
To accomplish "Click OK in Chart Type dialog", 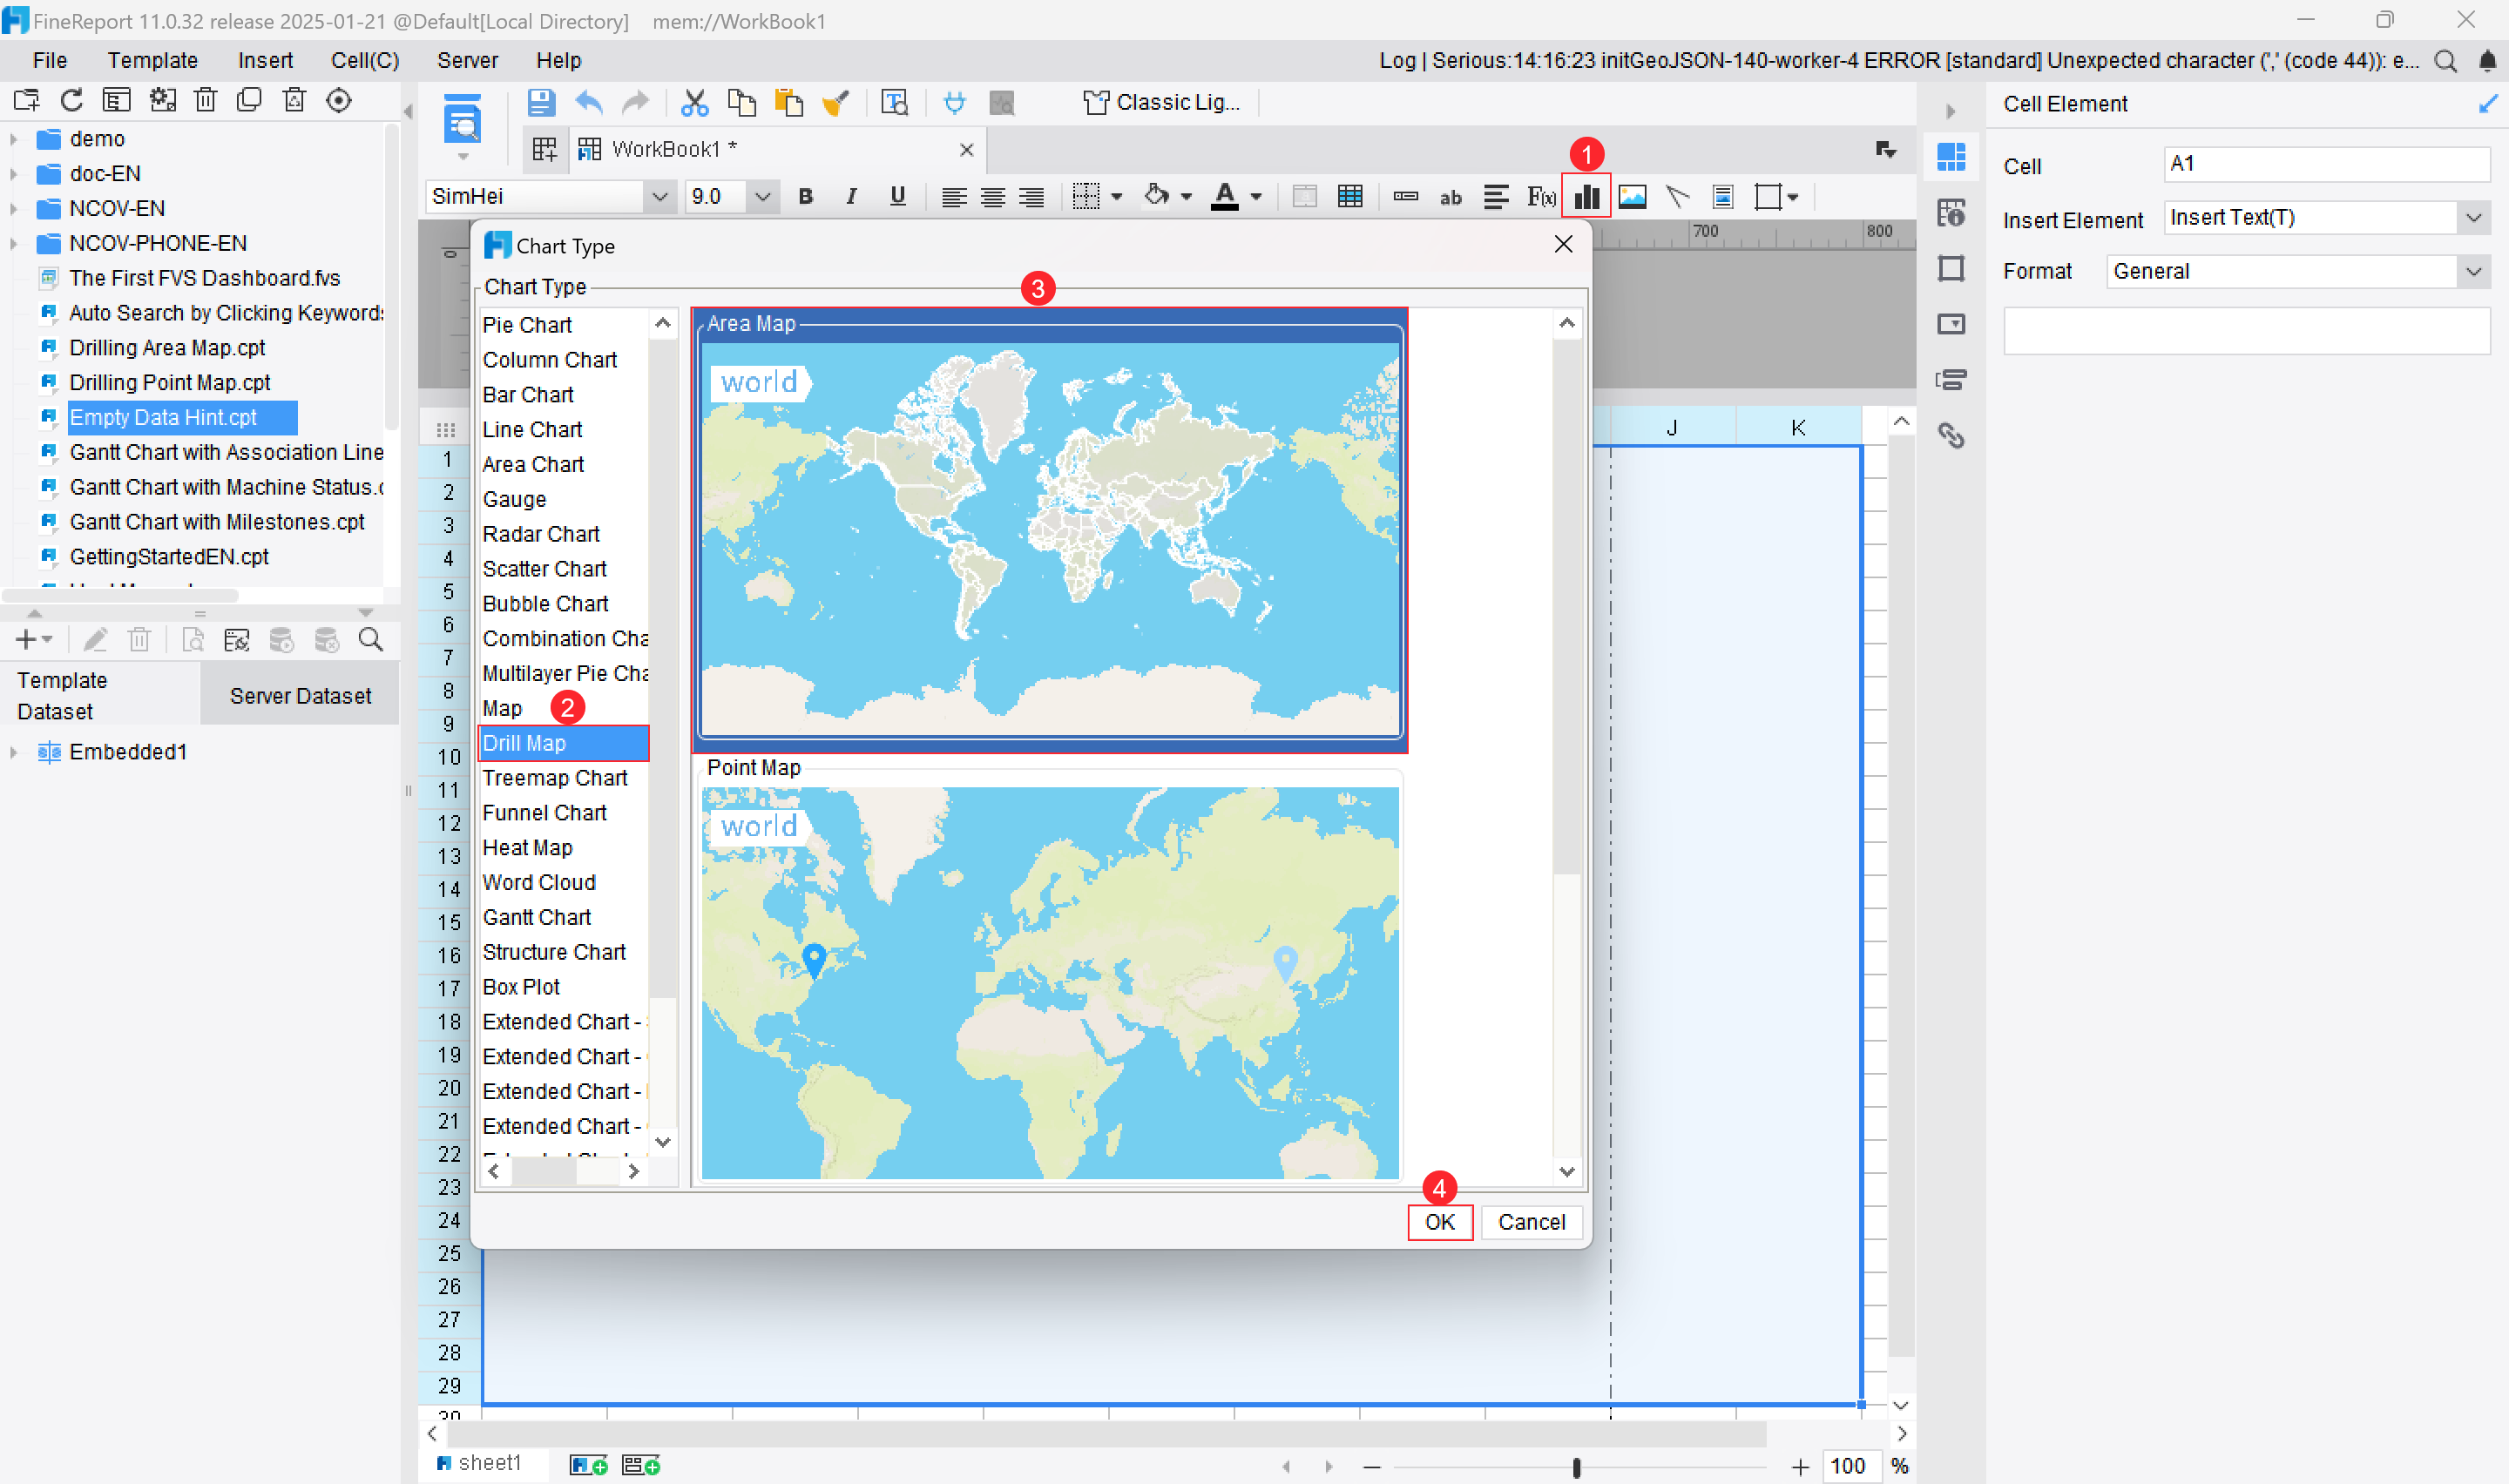I will click(1440, 1222).
